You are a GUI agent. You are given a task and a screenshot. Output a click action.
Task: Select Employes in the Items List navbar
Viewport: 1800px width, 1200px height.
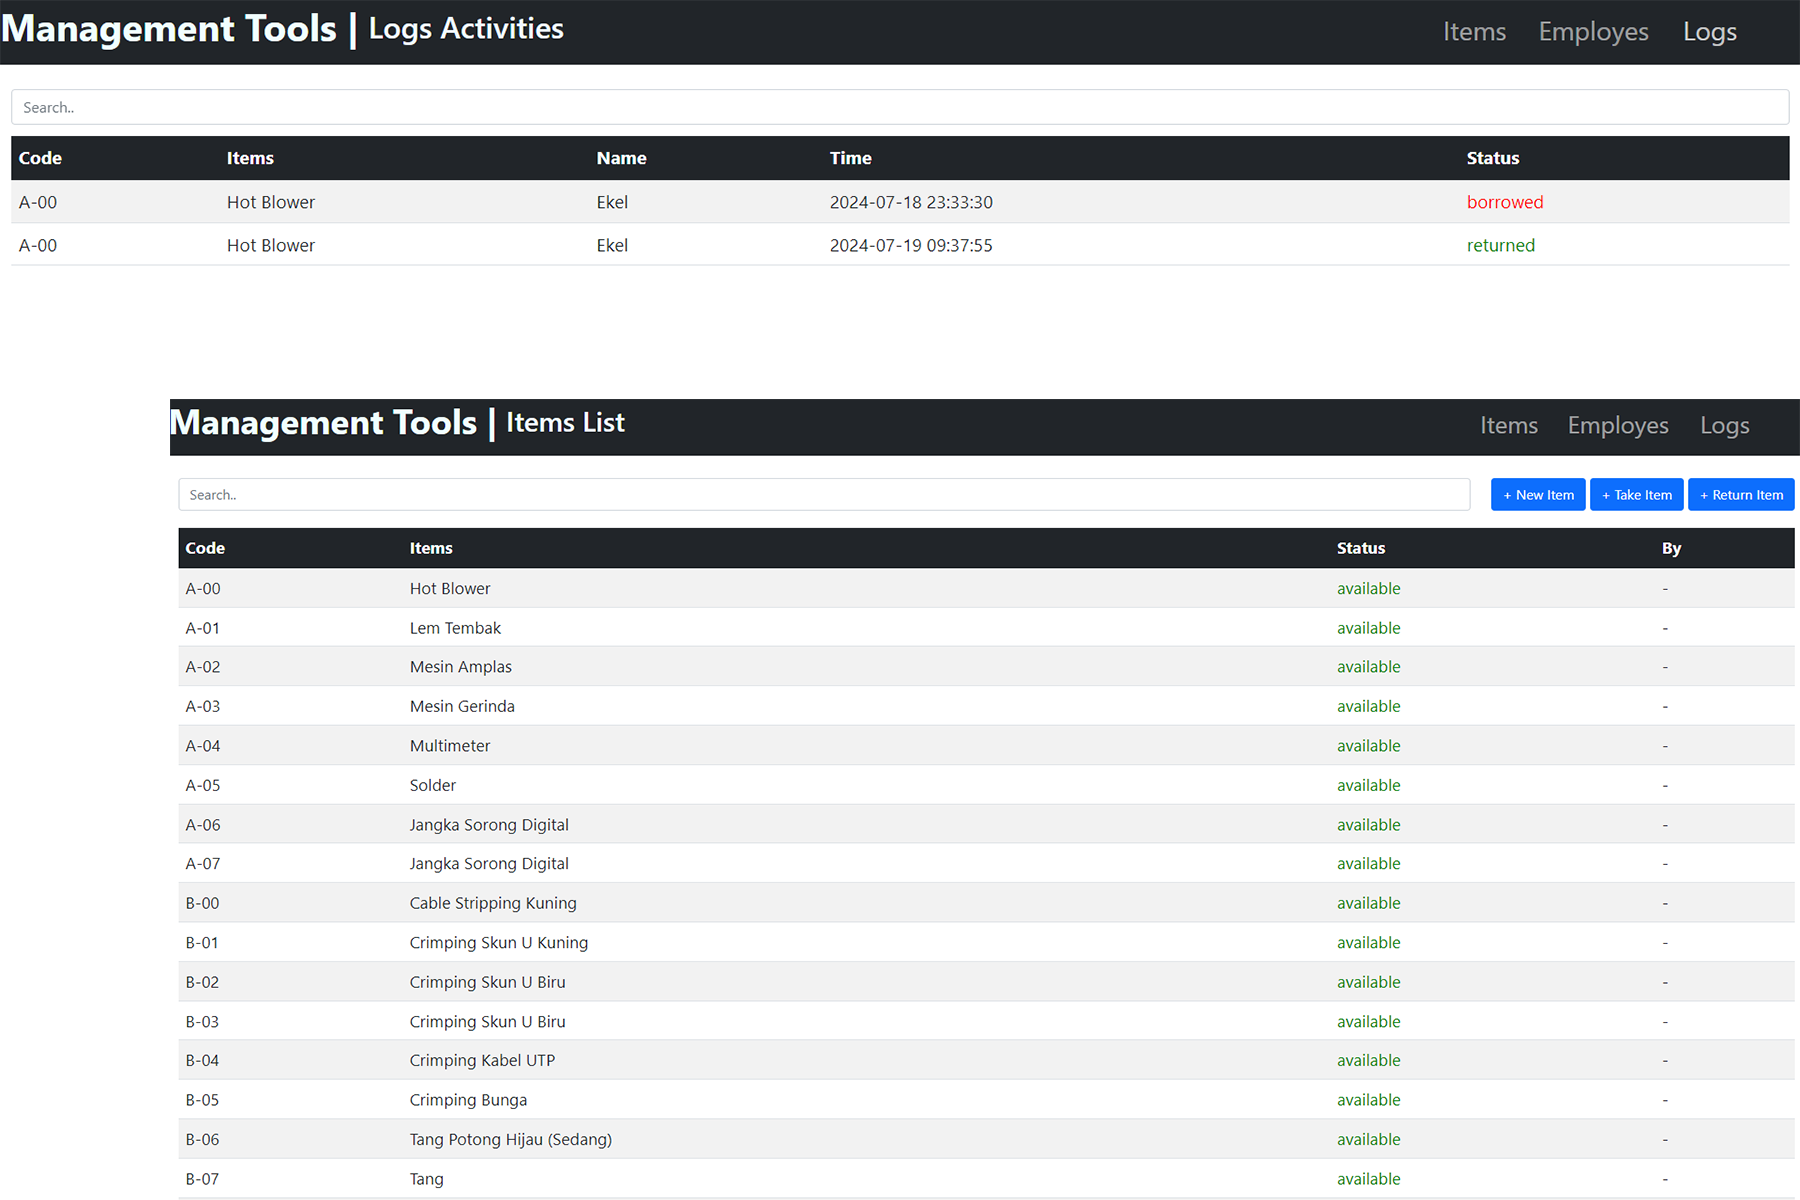tap(1617, 425)
